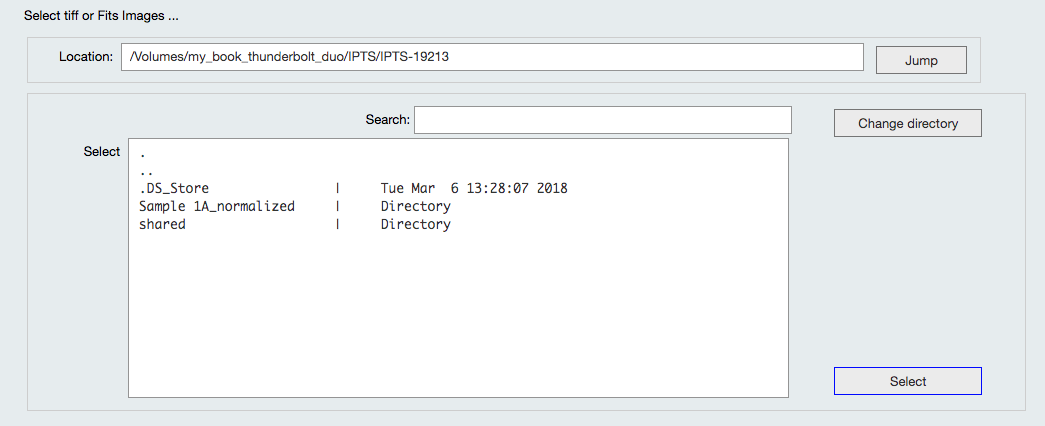The height and width of the screenshot is (426, 1045).
Task: Select the single-dot current directory entry
Action: [x=143, y=154]
